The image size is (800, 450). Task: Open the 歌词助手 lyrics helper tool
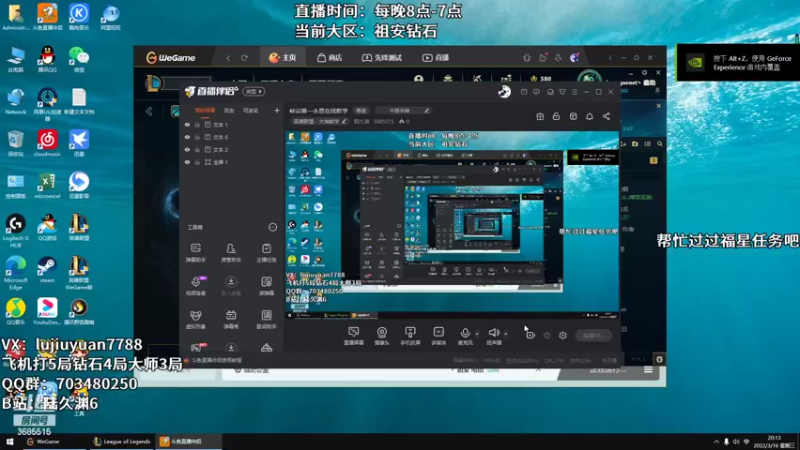(266, 319)
